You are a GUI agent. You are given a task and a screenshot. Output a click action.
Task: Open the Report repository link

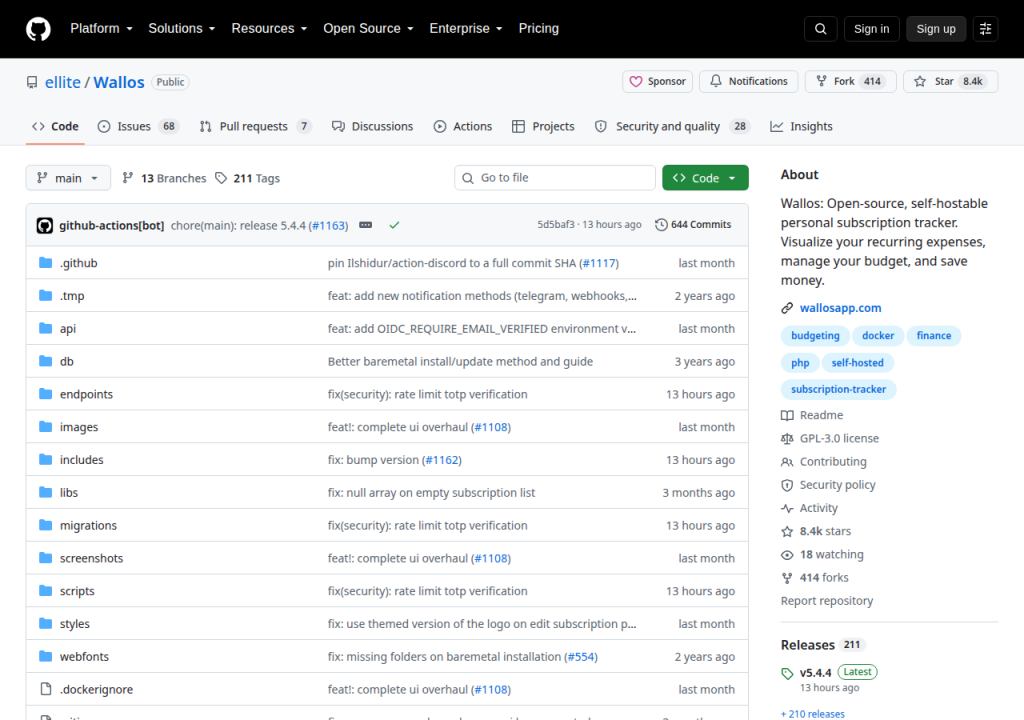click(x=827, y=601)
